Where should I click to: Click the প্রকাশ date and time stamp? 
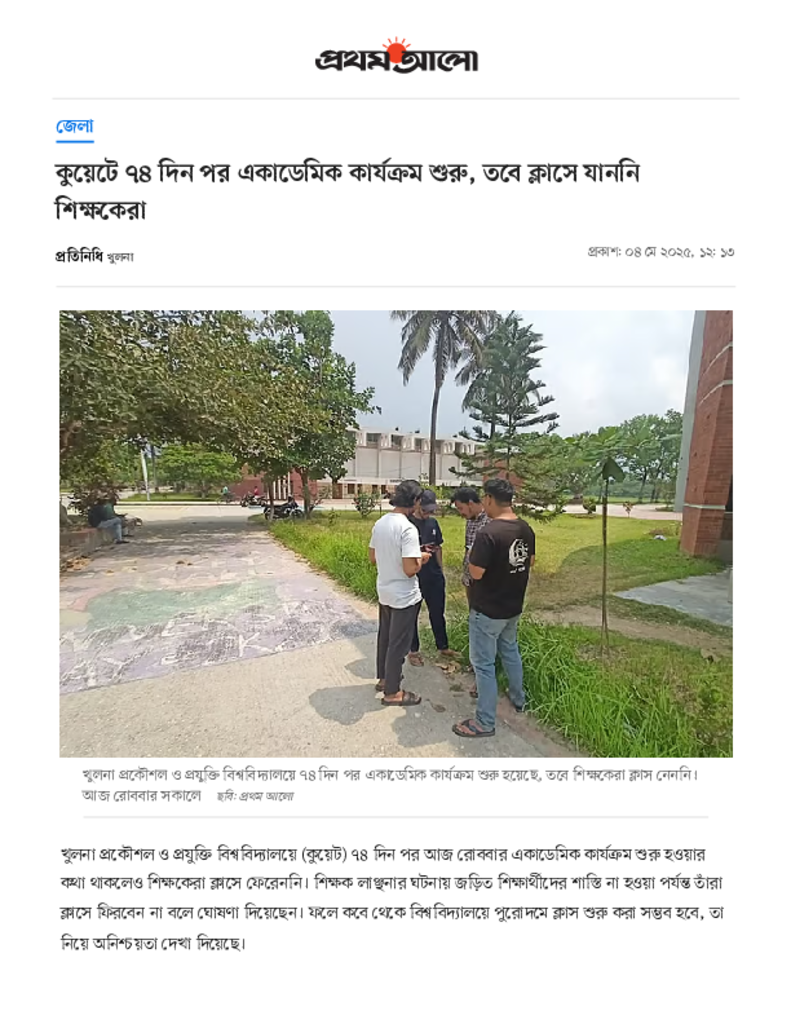(661, 252)
